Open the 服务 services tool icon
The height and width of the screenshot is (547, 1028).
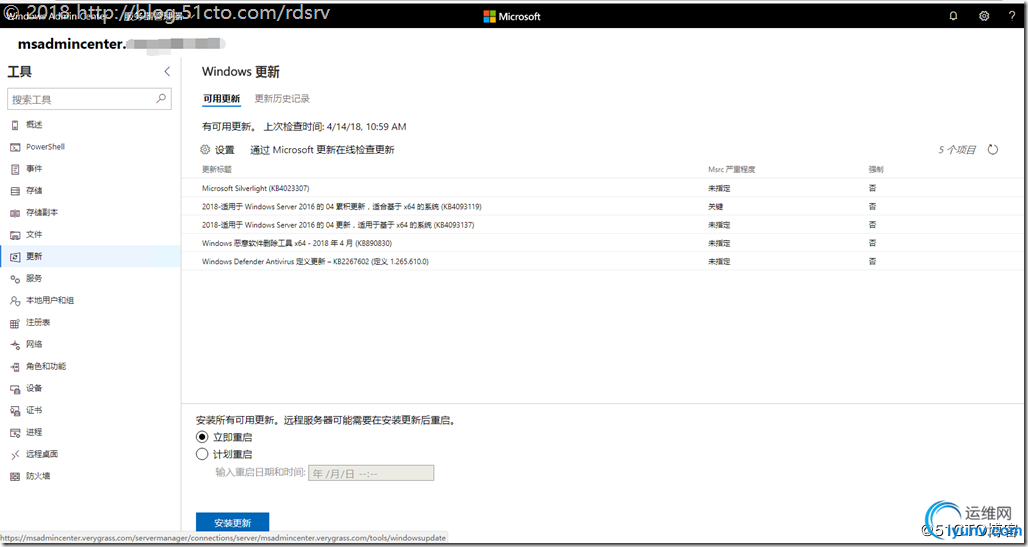(15, 279)
